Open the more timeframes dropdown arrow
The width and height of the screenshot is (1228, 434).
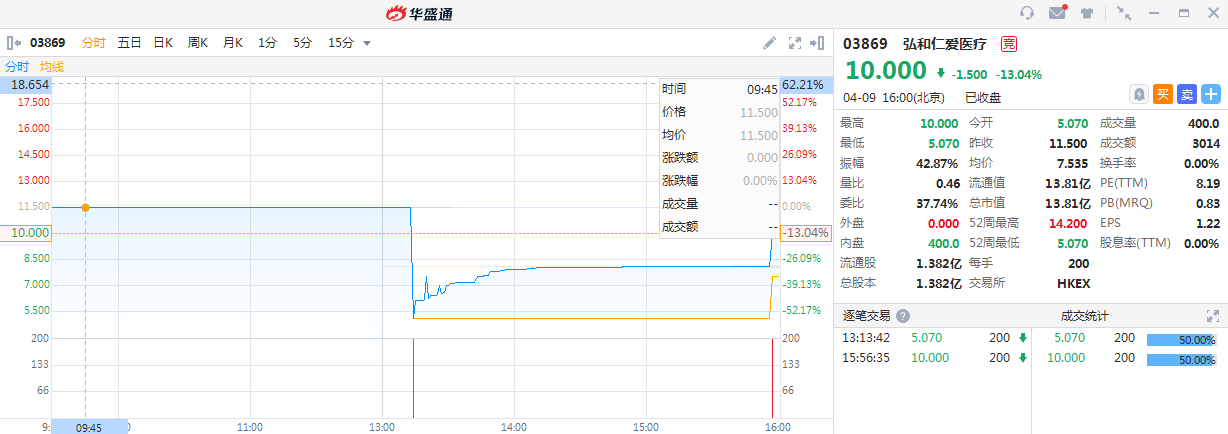pos(367,43)
